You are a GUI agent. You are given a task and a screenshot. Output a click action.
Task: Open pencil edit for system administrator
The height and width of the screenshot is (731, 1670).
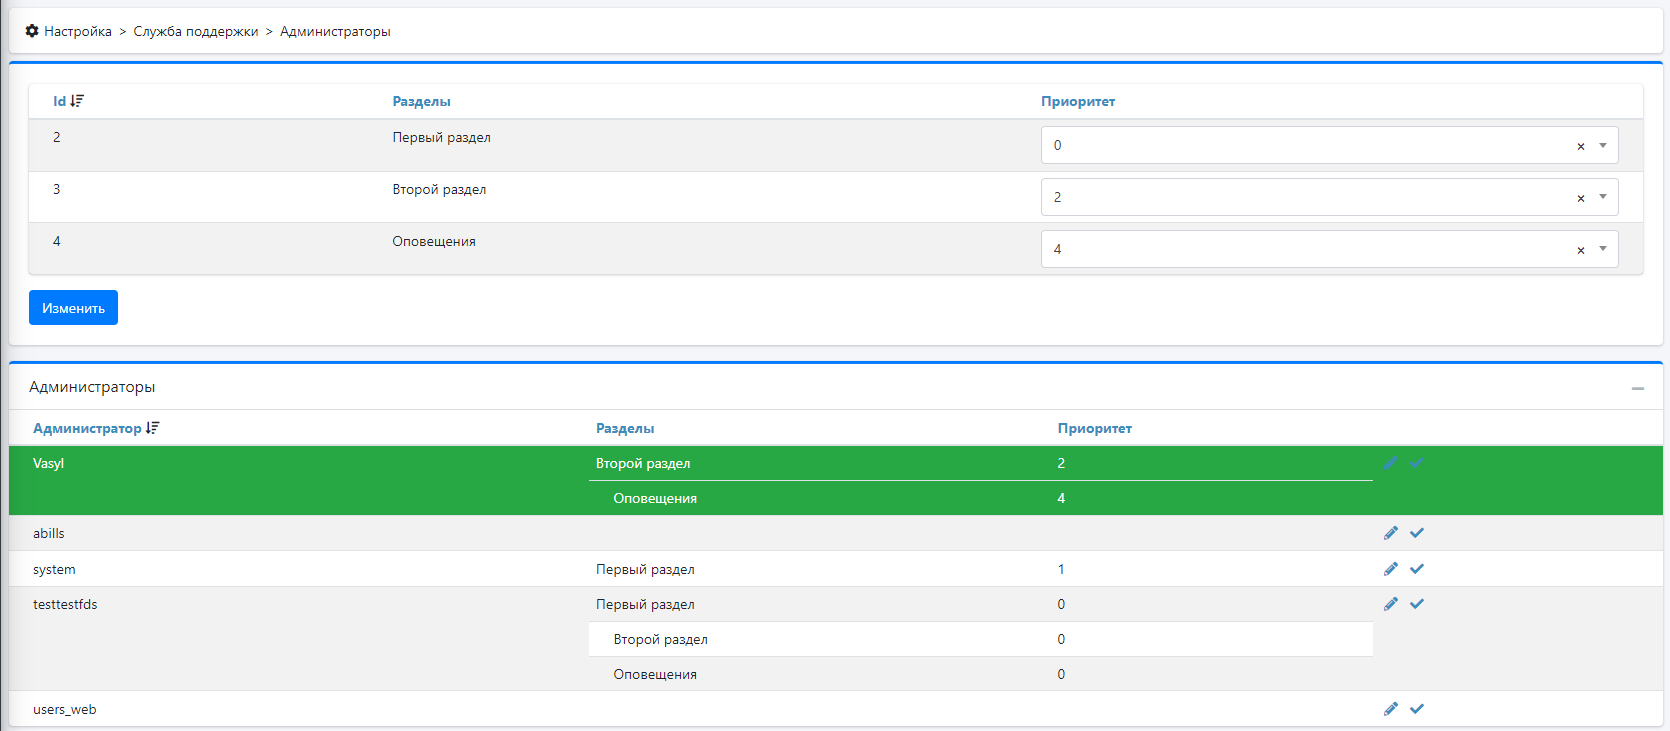[x=1390, y=569]
